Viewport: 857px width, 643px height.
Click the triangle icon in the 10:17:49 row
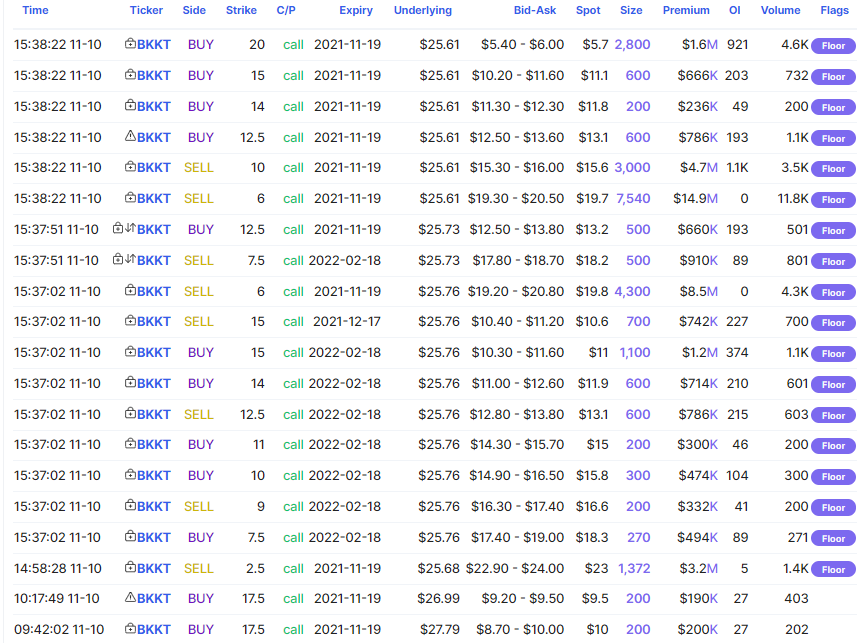pos(130,598)
